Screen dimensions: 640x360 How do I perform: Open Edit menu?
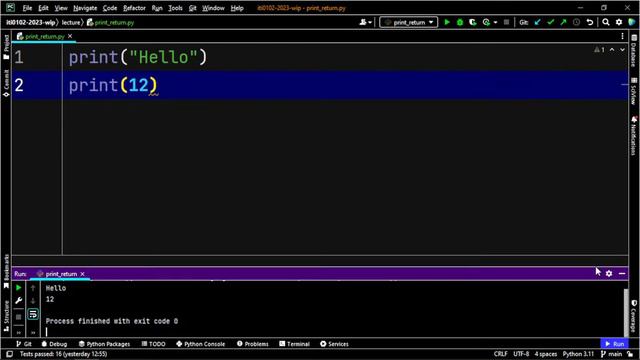[43, 8]
